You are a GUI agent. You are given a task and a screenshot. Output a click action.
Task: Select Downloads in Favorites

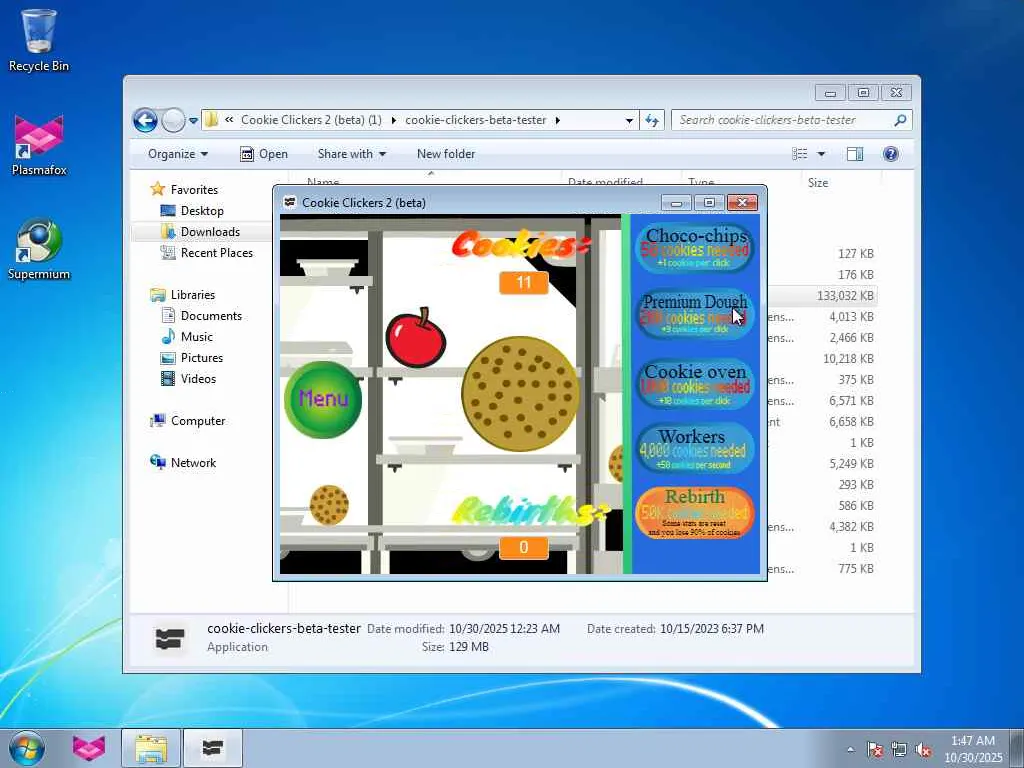[x=210, y=232]
